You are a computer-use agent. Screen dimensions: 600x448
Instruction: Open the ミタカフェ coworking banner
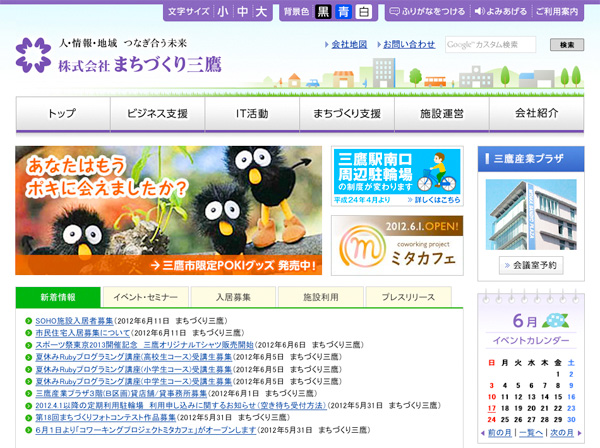tap(396, 243)
